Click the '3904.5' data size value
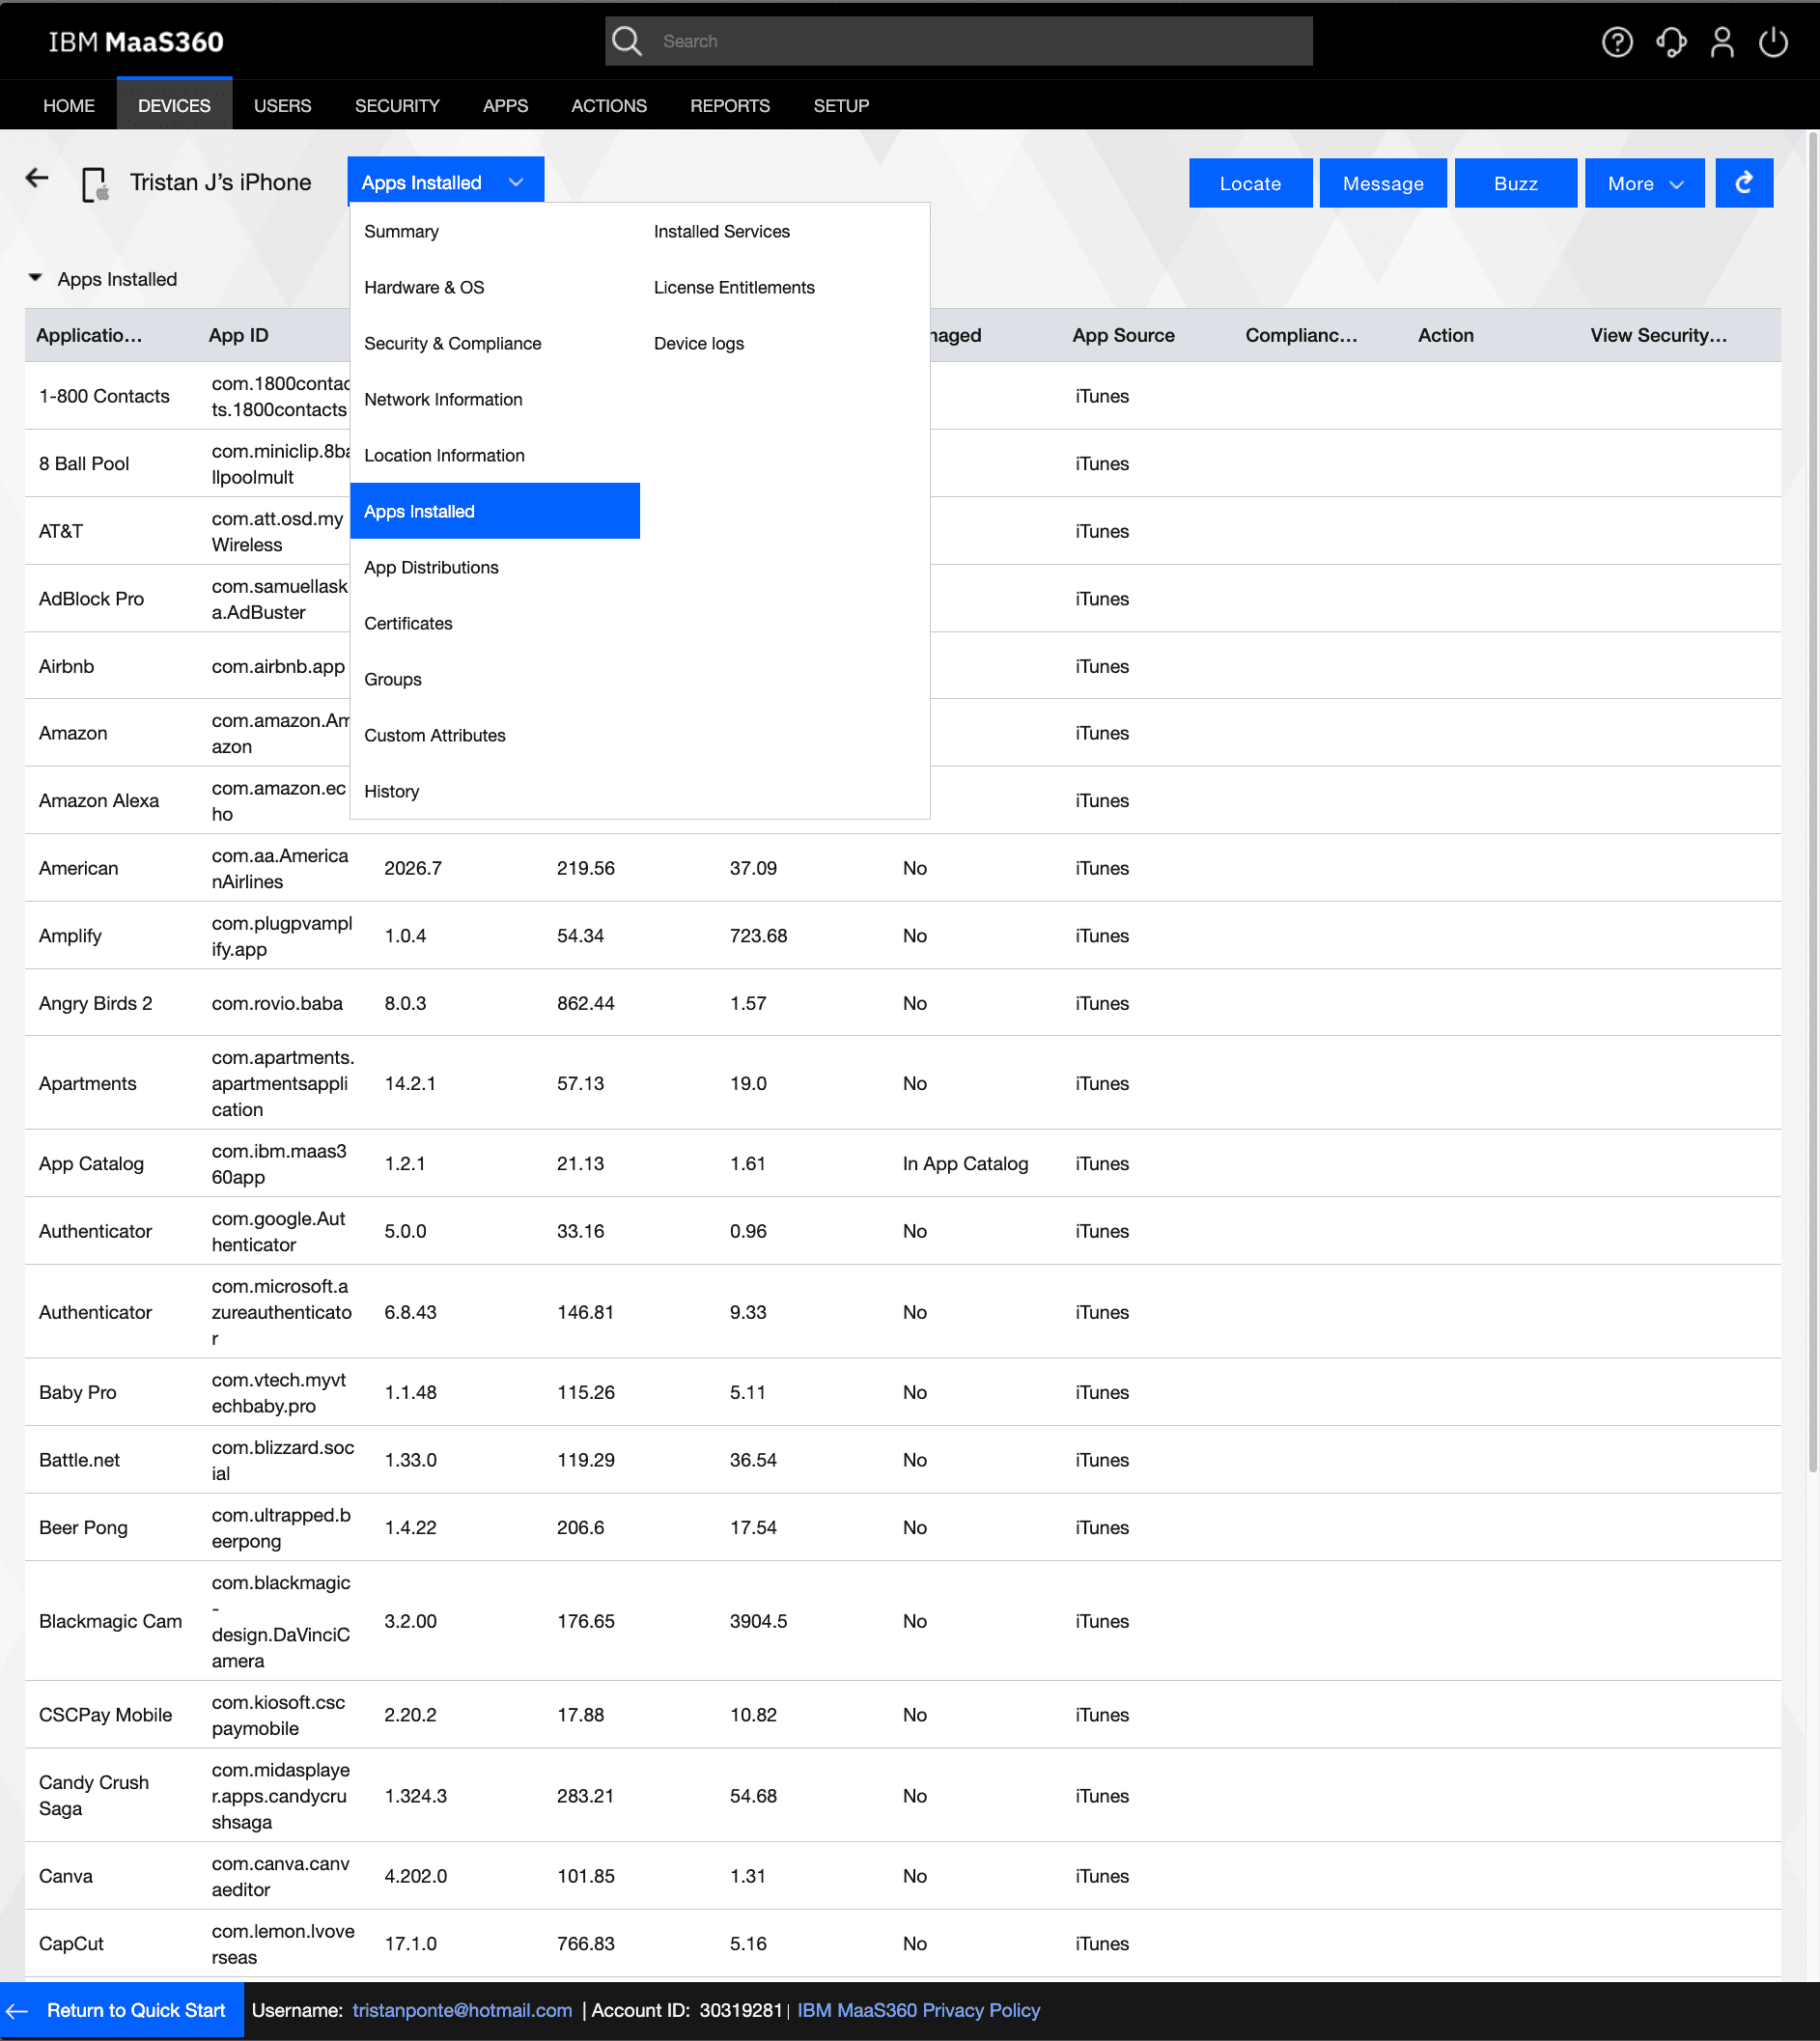 click(x=758, y=1621)
